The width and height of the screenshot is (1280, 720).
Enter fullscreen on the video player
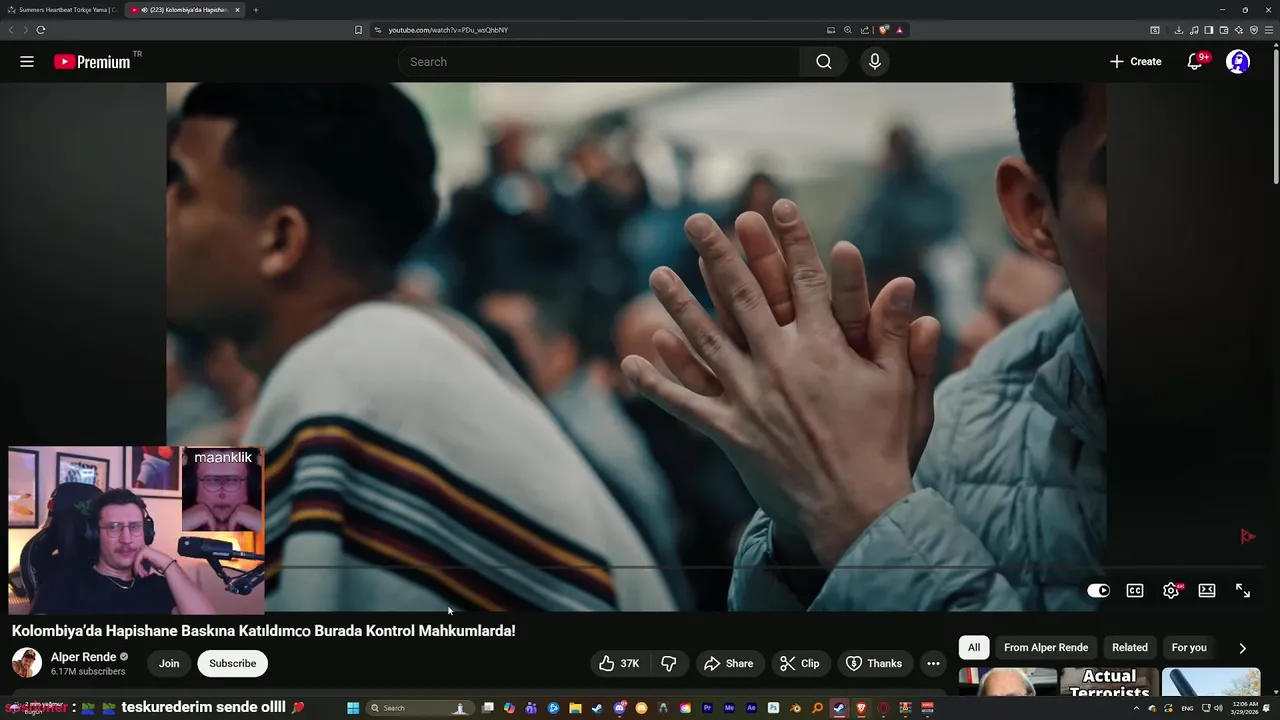click(1243, 591)
